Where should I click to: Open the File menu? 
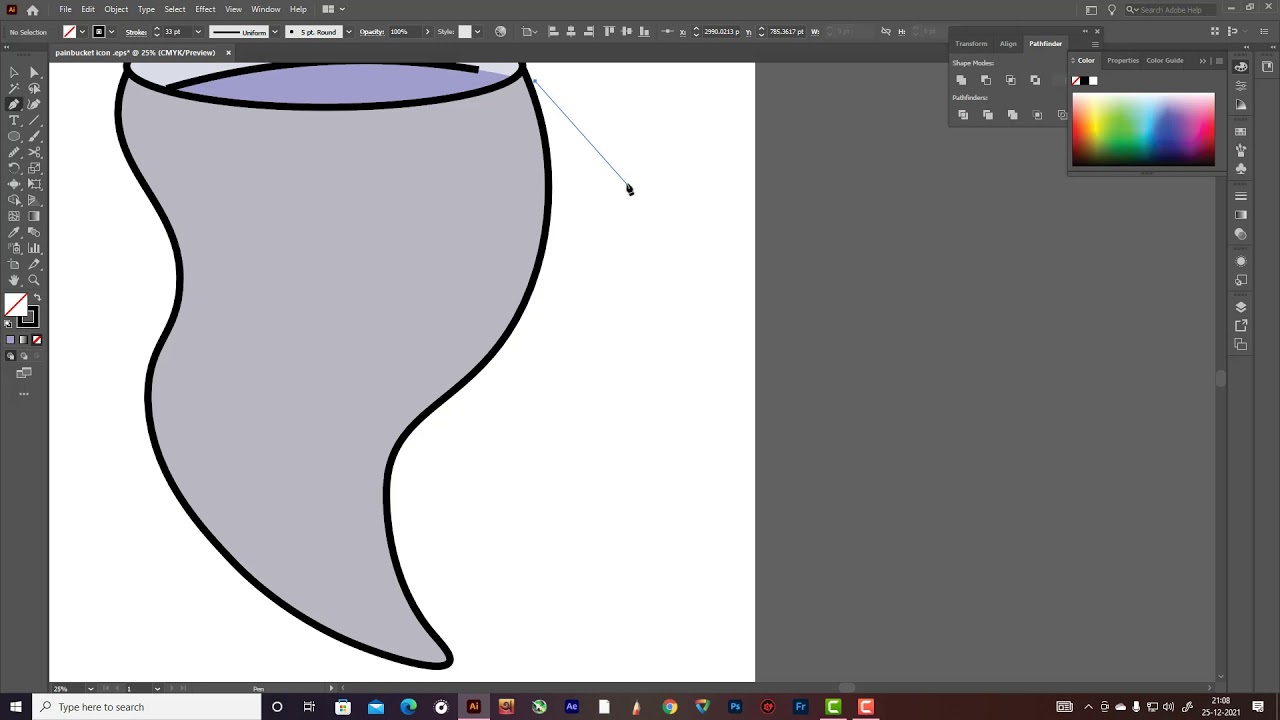click(x=65, y=9)
